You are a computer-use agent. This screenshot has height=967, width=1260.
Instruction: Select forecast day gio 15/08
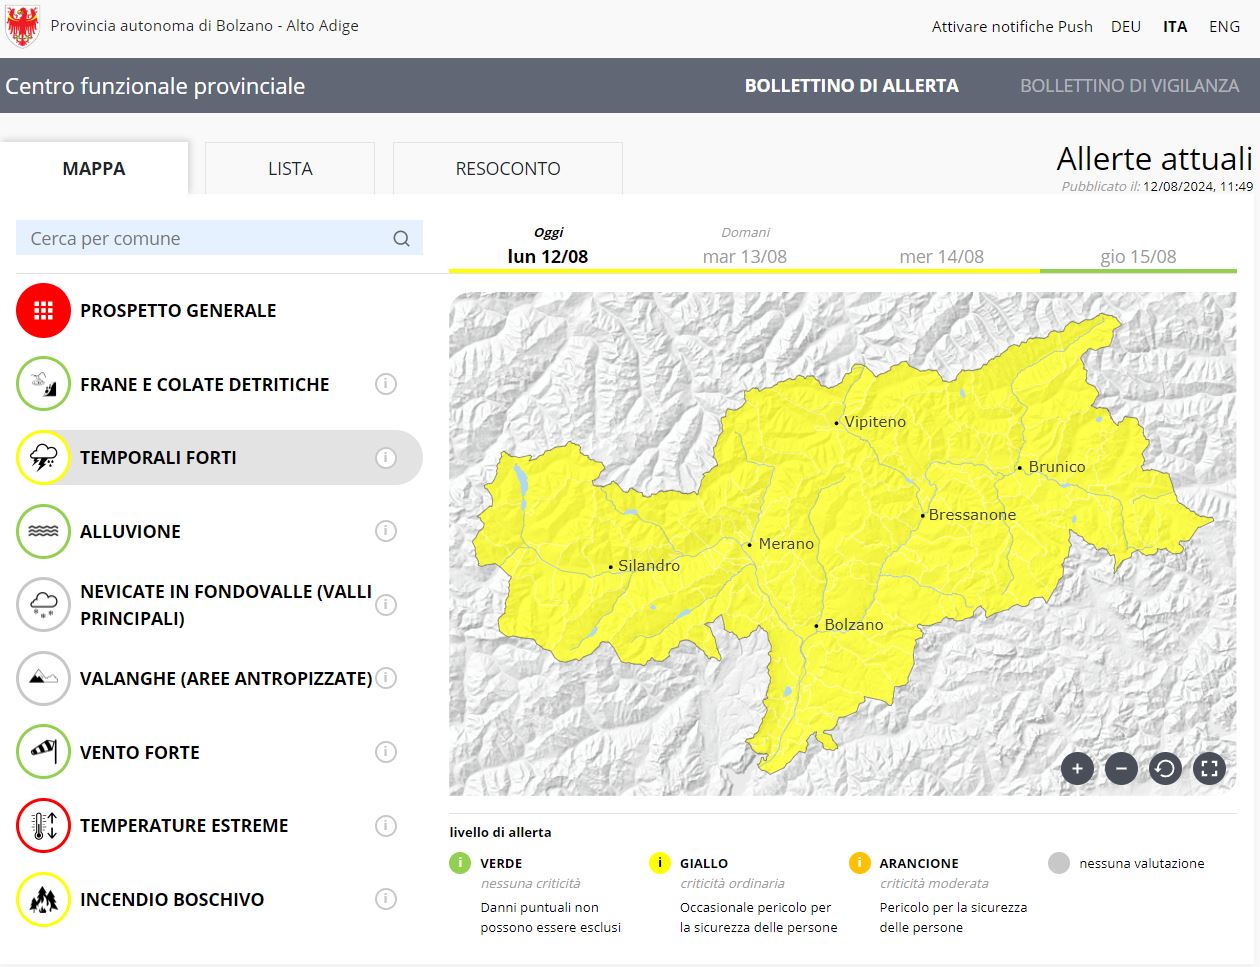(1138, 256)
